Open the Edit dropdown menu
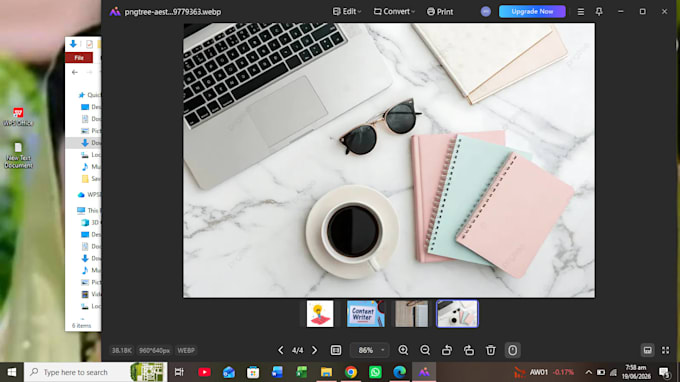The width and height of the screenshot is (680, 382). (347, 12)
